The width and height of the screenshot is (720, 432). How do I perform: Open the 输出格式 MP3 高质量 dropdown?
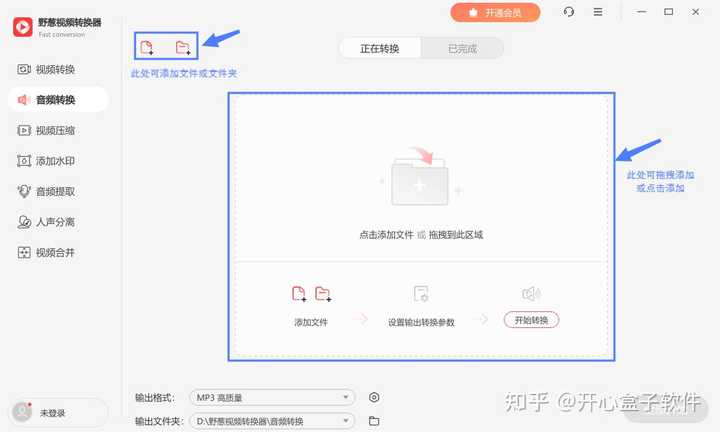click(272, 398)
